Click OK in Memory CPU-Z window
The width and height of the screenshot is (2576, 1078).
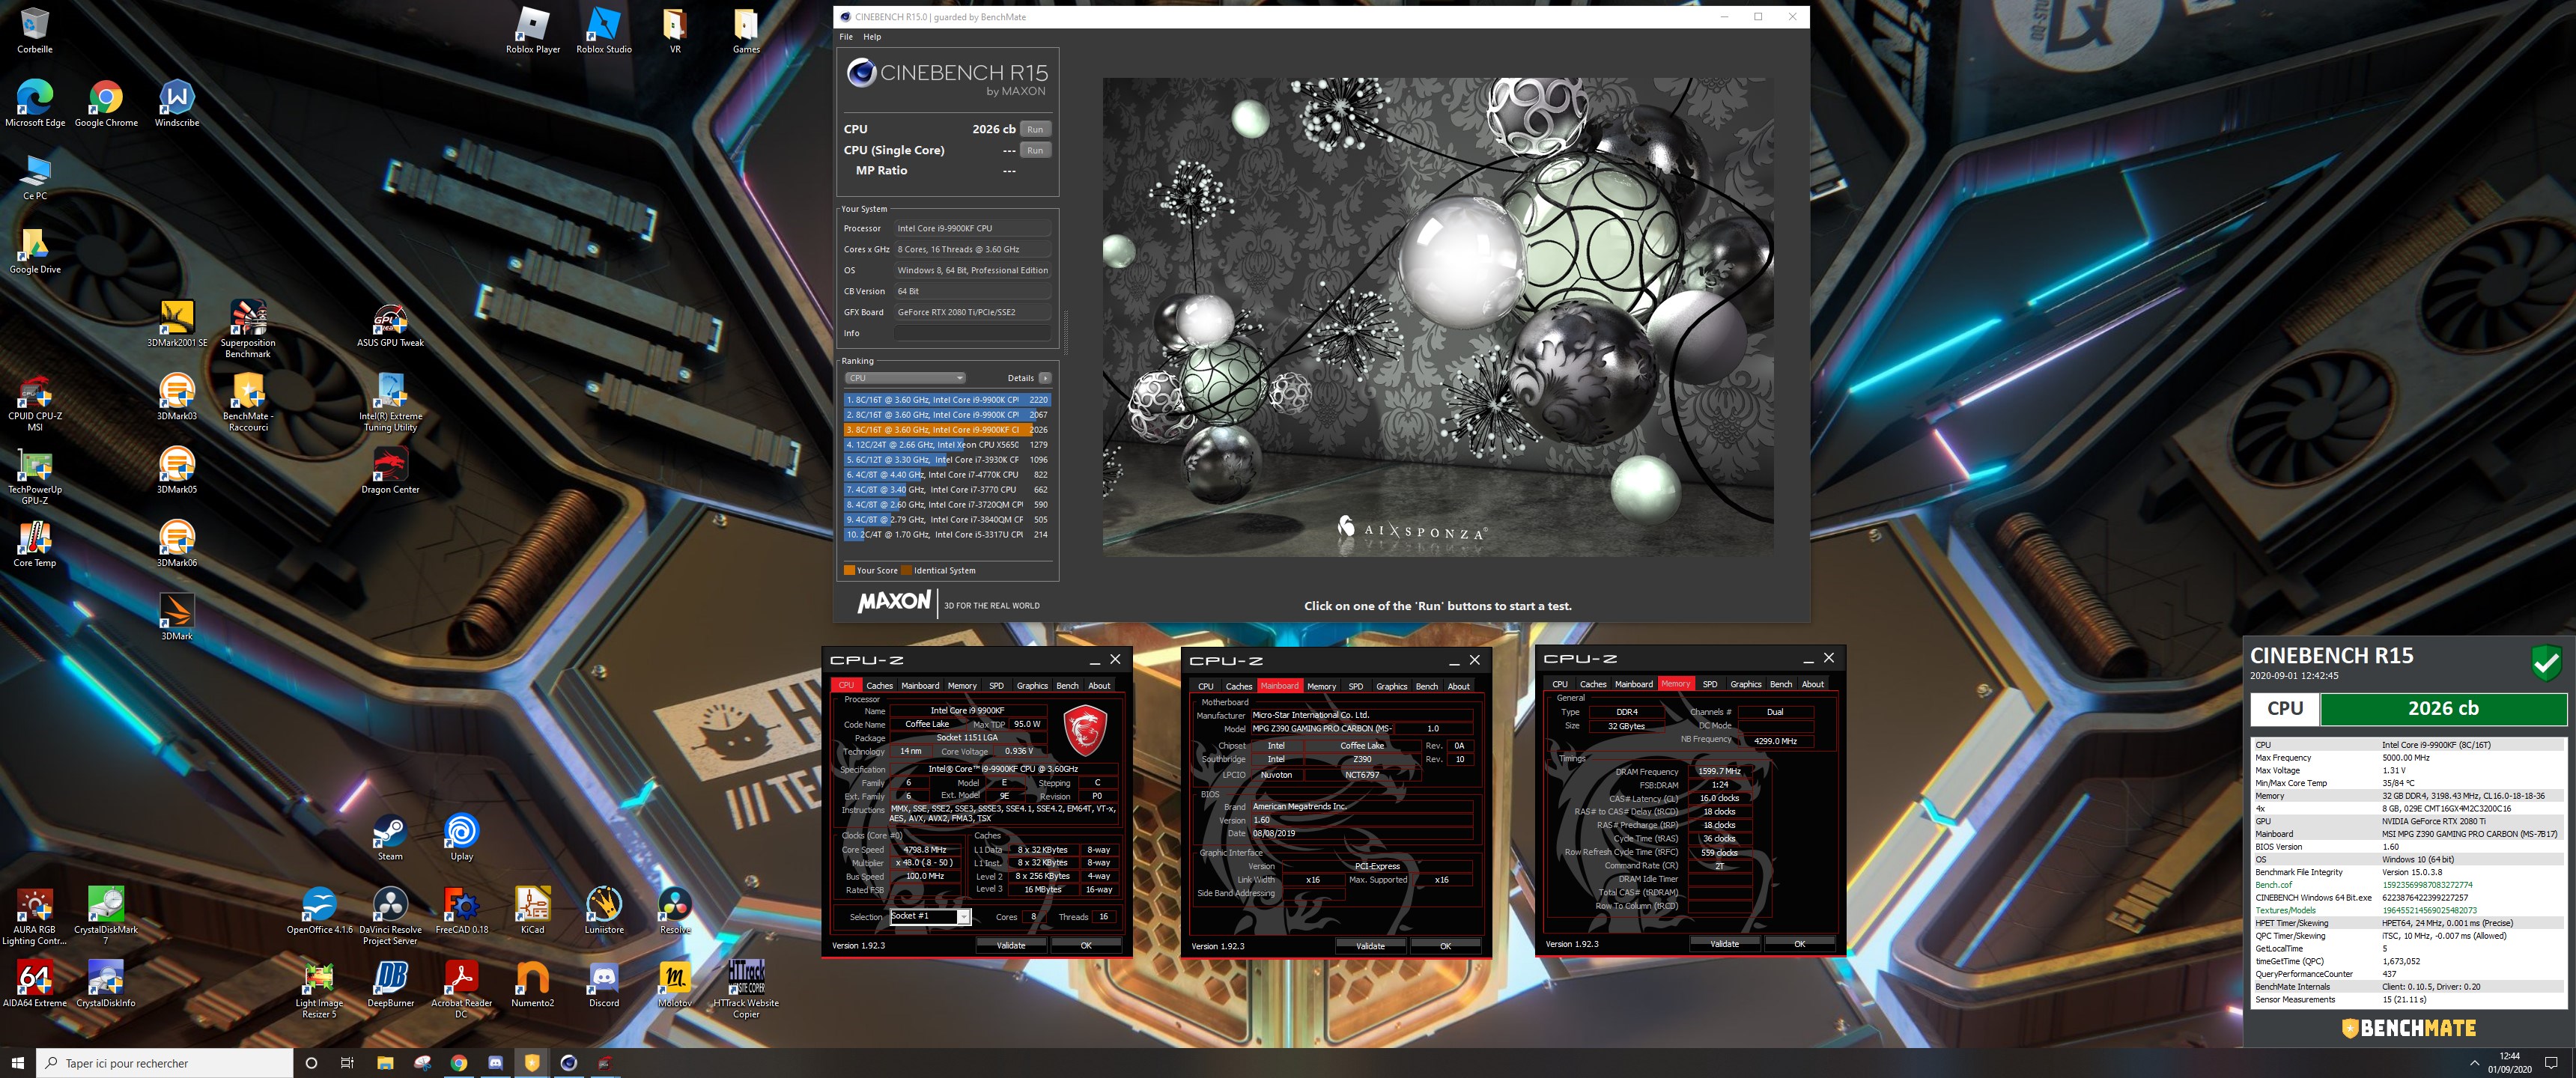1799,944
